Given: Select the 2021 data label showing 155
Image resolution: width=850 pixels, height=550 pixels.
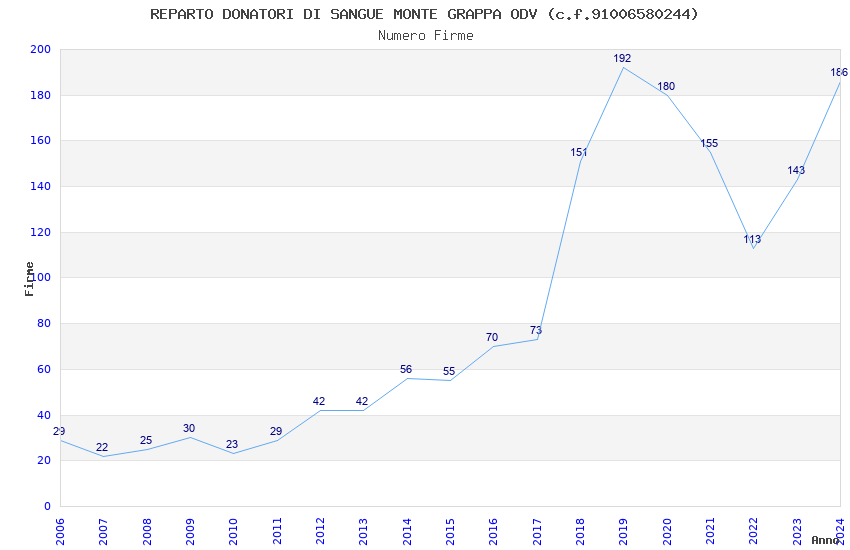Looking at the screenshot, I should click(x=709, y=143).
